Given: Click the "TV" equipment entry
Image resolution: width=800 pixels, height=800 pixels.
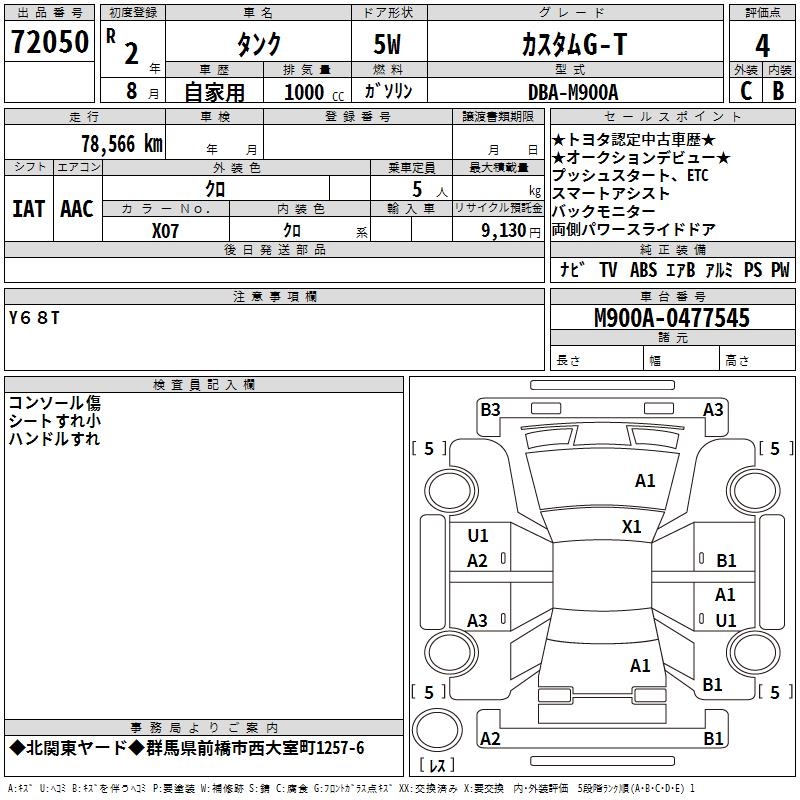Looking at the screenshot, I should (608, 269).
